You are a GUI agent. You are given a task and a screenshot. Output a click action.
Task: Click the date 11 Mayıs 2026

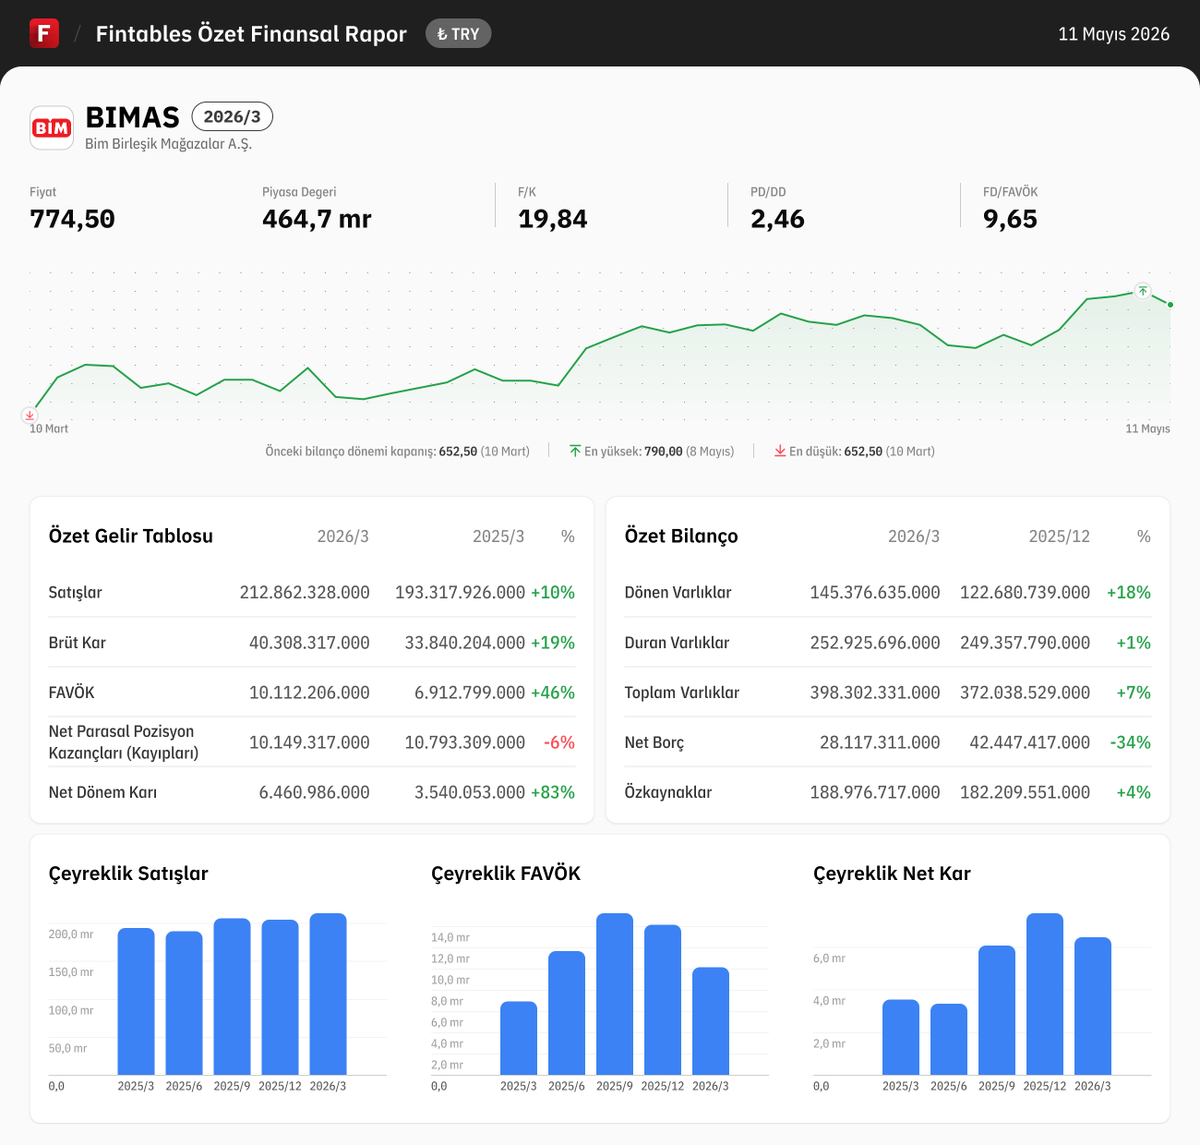click(x=1114, y=34)
